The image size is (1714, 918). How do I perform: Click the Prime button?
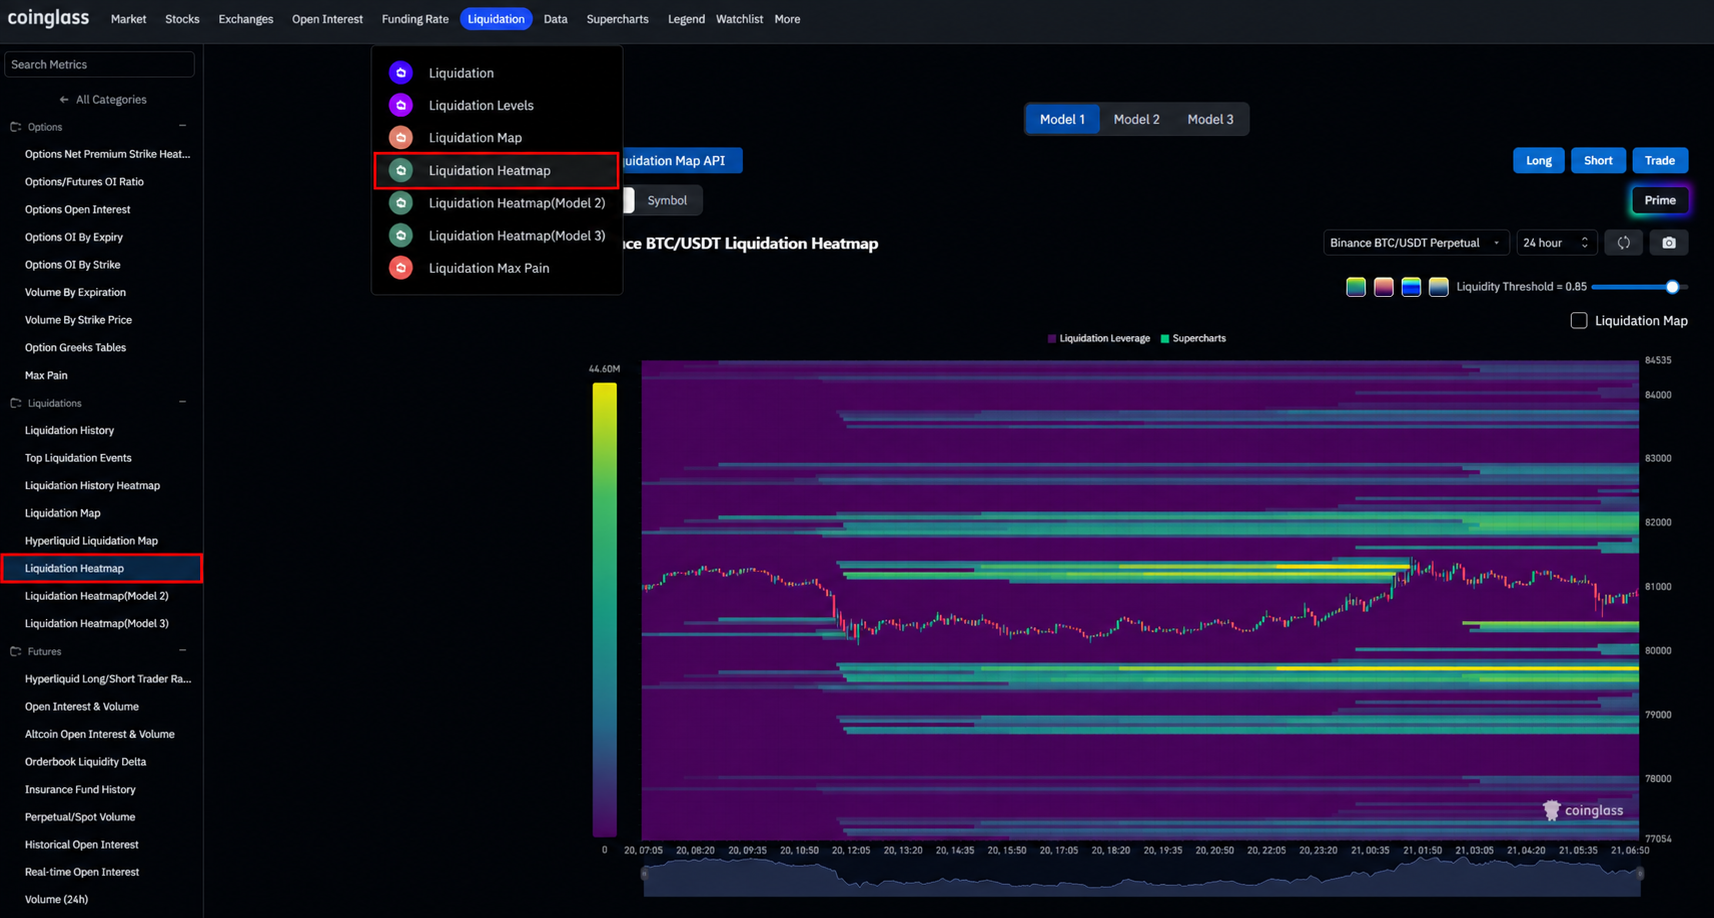tap(1659, 200)
